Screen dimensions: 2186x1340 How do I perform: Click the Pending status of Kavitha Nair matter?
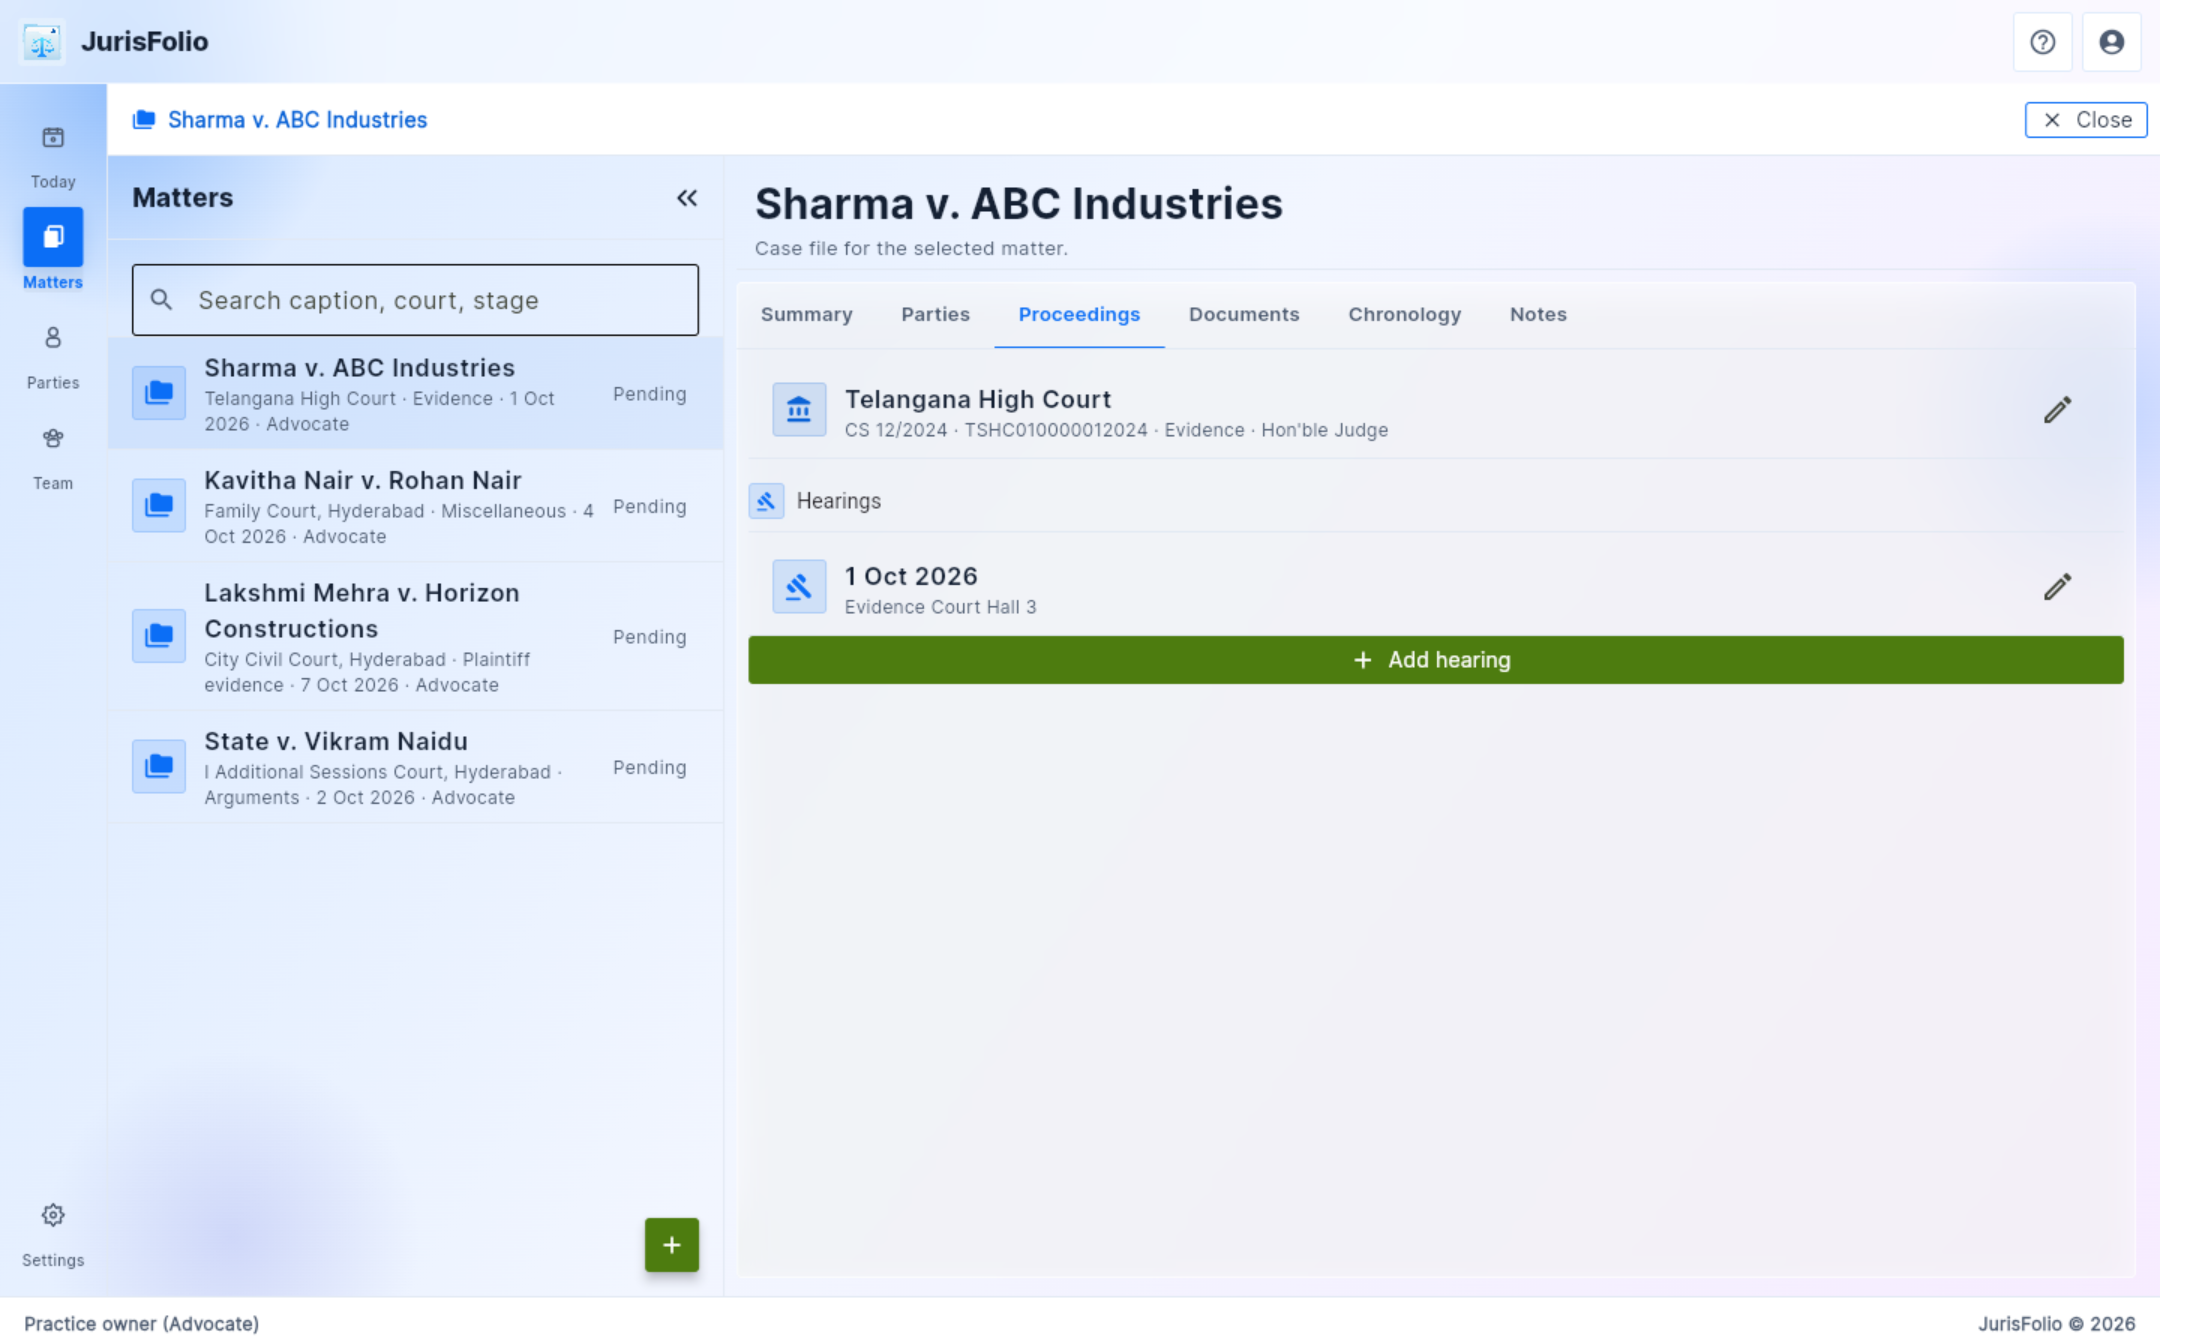[x=650, y=507]
